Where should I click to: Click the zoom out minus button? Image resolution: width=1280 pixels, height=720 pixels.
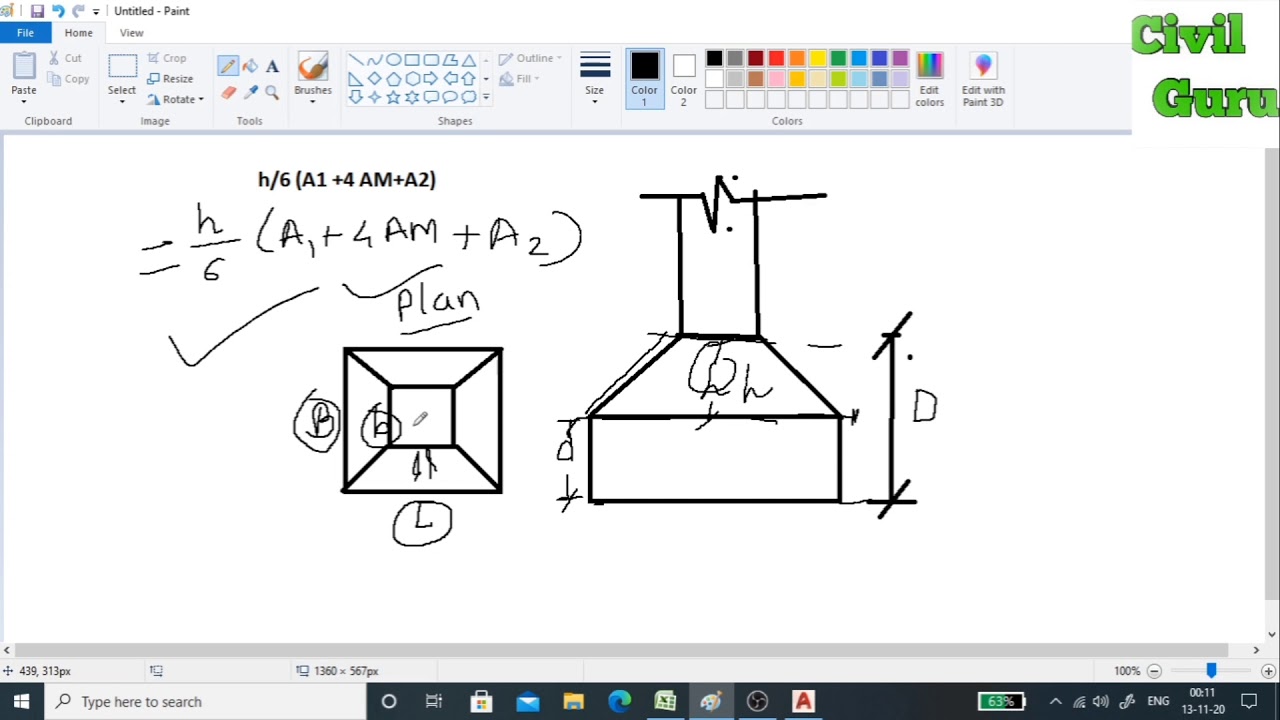tap(1154, 671)
